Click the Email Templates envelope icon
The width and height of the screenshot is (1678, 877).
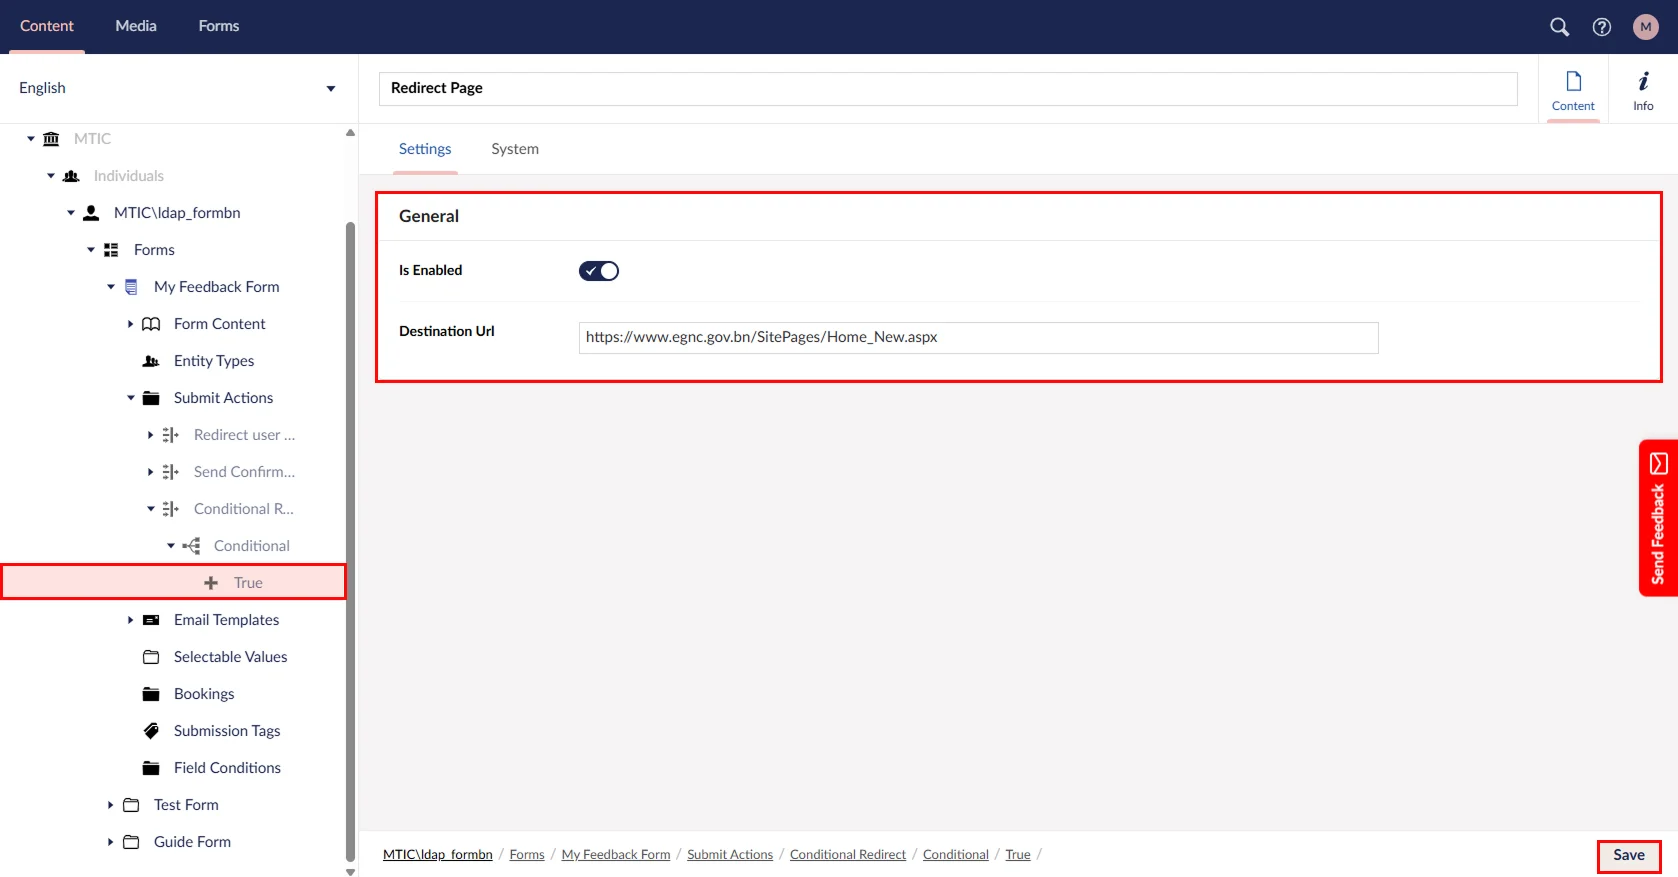tap(151, 620)
